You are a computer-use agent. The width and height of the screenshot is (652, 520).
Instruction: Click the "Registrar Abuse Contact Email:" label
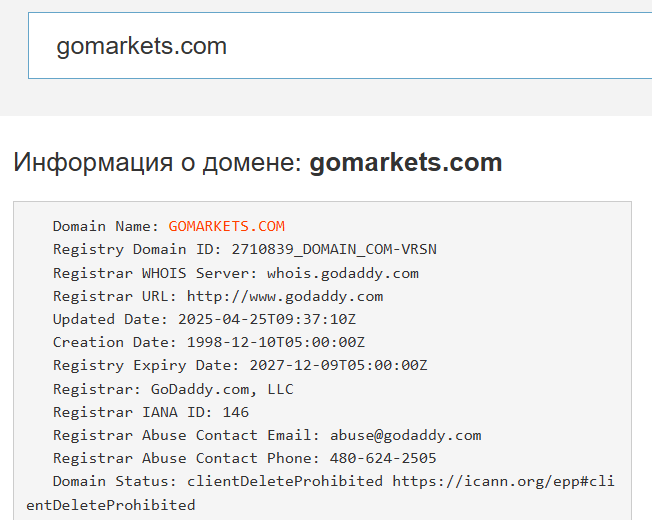187,435
